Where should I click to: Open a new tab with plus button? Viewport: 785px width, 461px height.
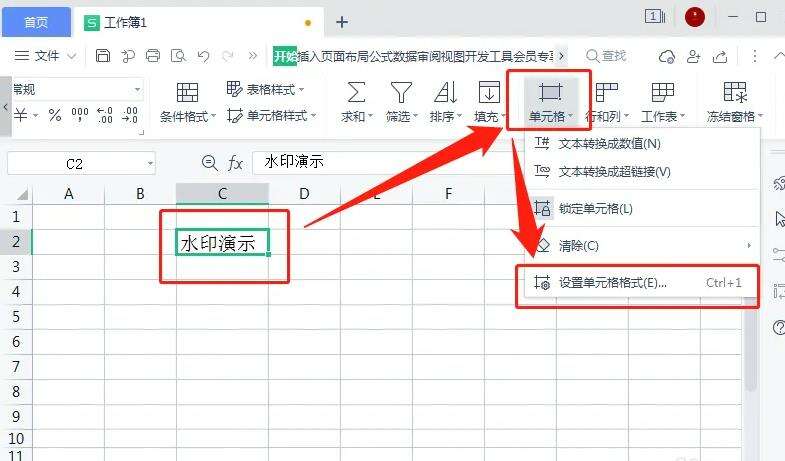pyautogui.click(x=342, y=22)
